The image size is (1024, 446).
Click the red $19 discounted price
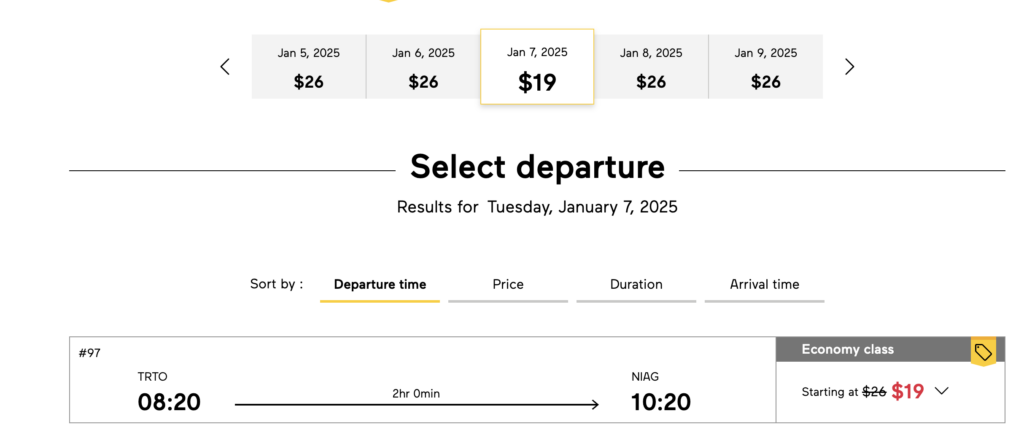point(908,391)
